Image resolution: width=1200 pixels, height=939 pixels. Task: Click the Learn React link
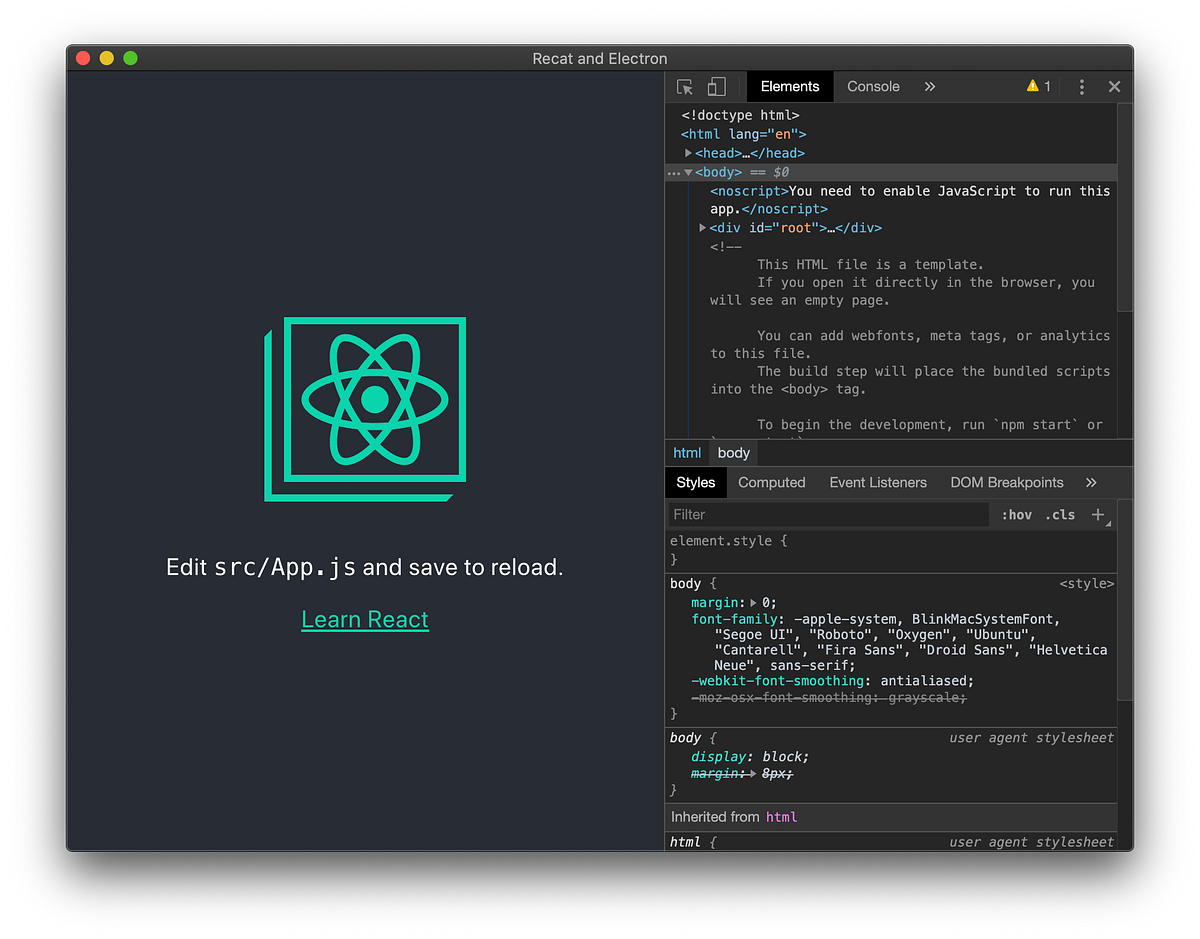[365, 619]
